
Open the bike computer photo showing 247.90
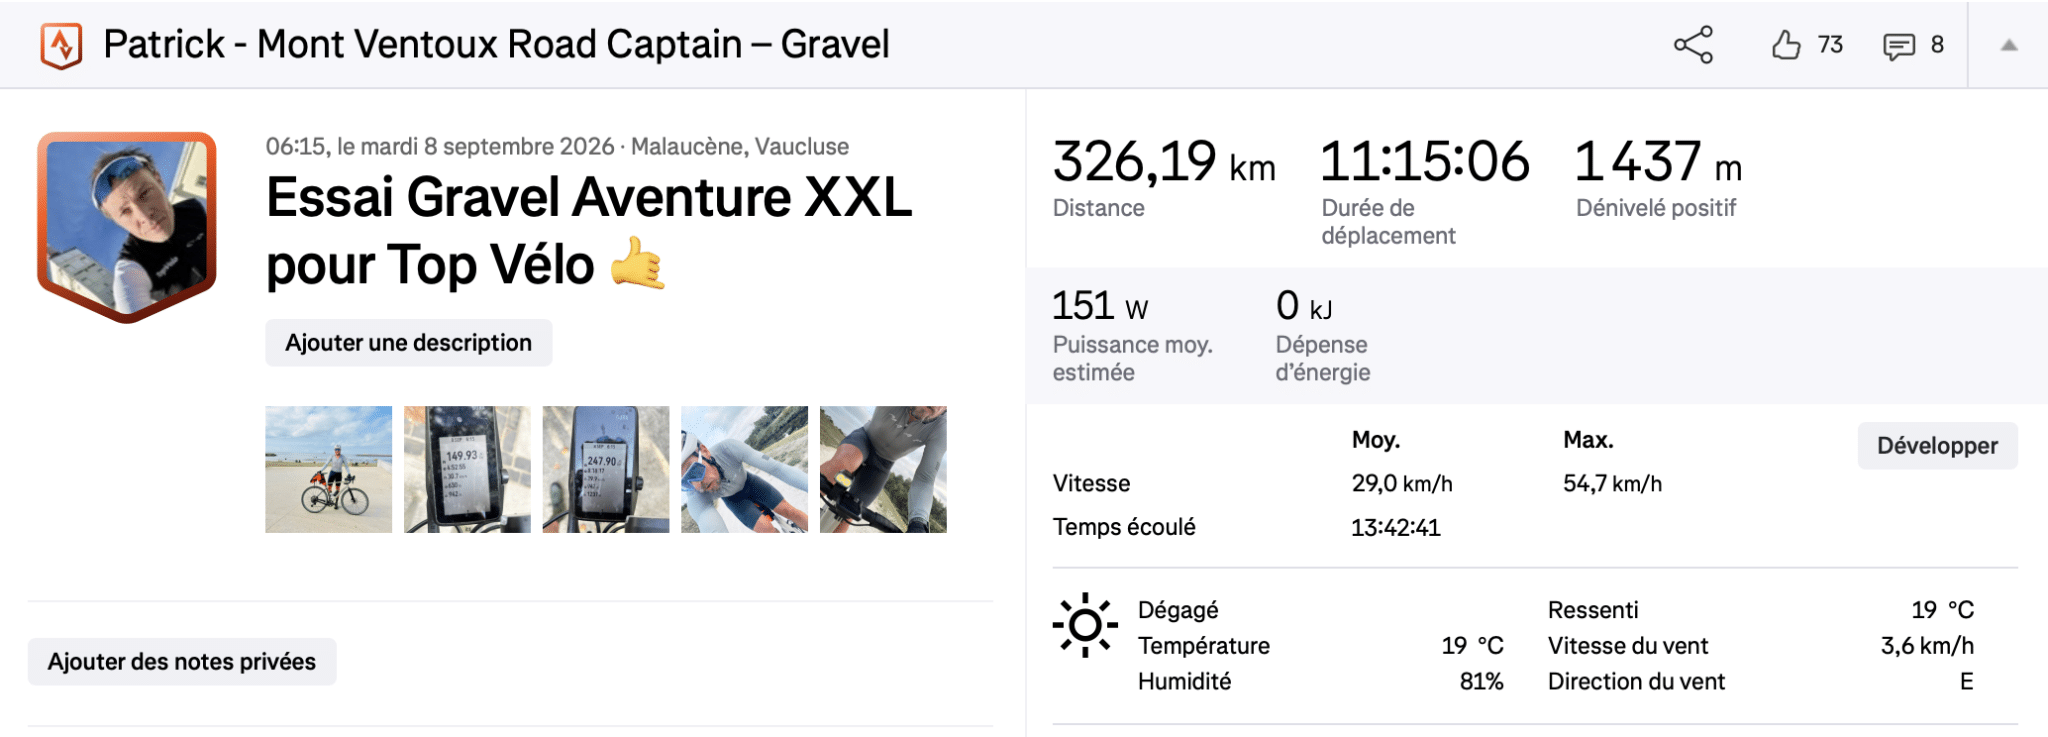606,469
